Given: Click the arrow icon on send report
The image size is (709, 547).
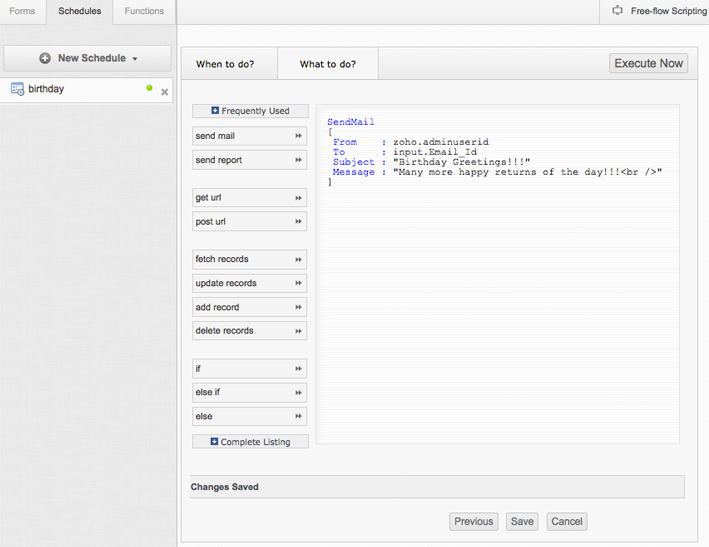Looking at the screenshot, I should pos(298,160).
